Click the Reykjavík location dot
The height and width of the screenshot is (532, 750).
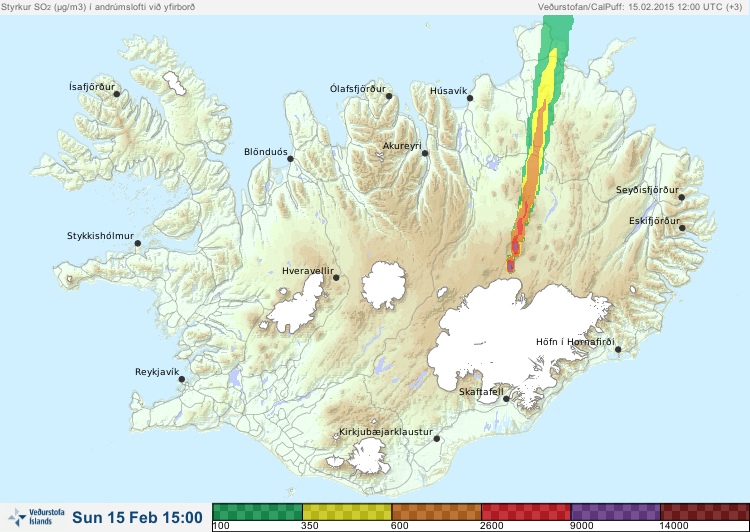[182, 379]
